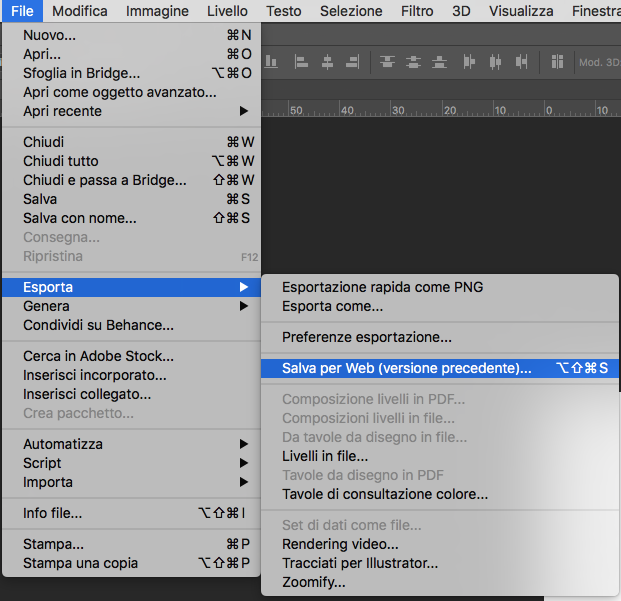The height and width of the screenshot is (601, 621).
Task: Open the Immagine menu
Action: (157, 11)
